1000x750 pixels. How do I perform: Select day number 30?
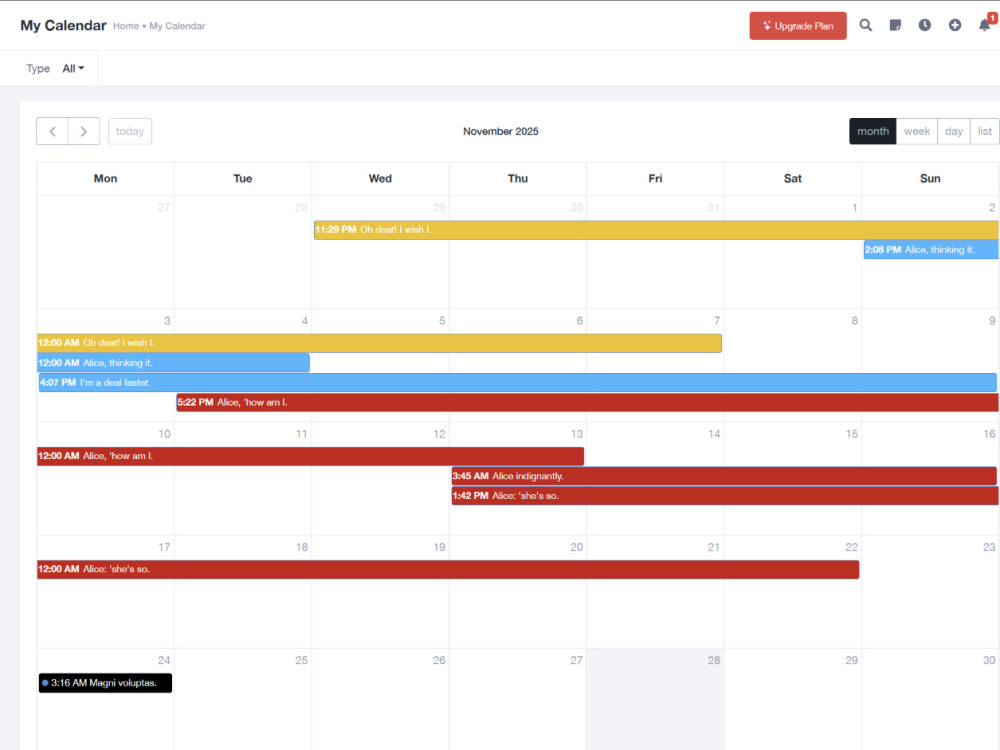pos(989,660)
